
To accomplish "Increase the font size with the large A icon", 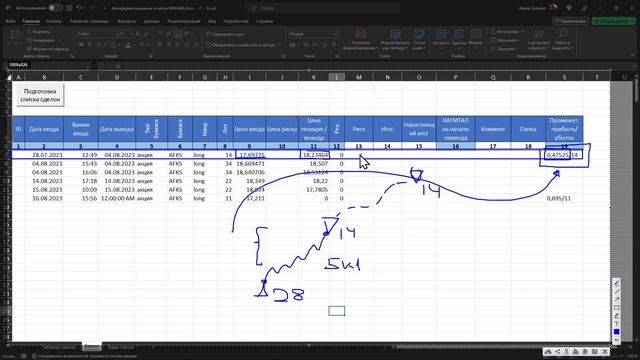I will point(138,34).
